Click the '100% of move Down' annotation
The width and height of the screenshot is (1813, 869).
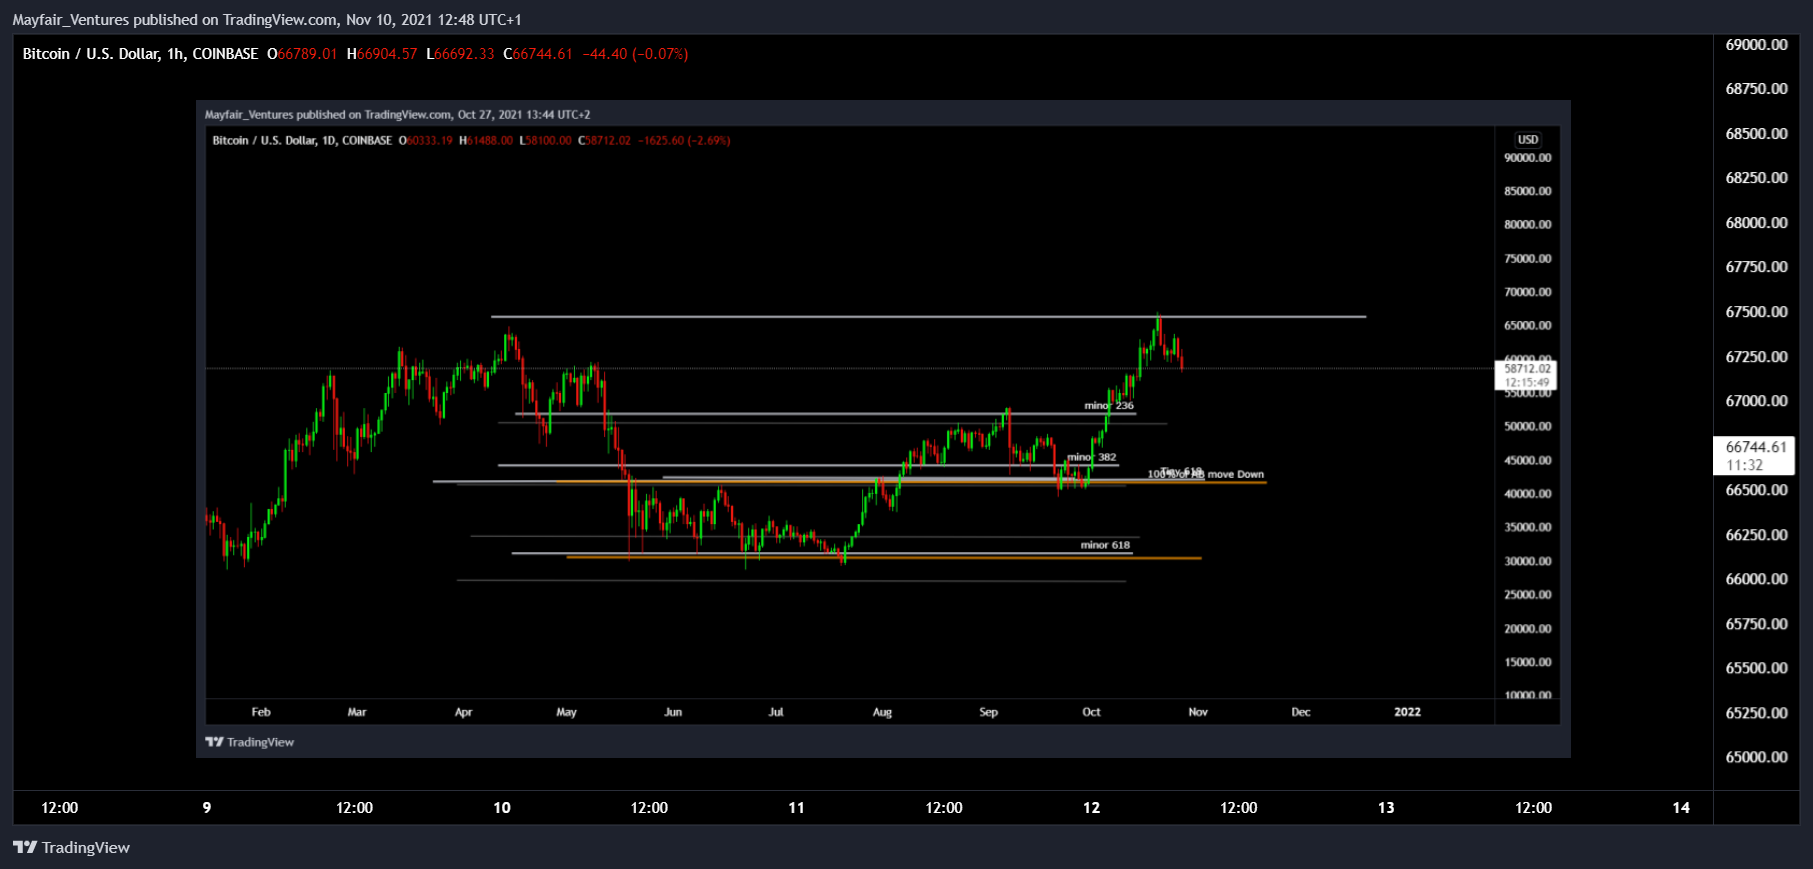1206,474
